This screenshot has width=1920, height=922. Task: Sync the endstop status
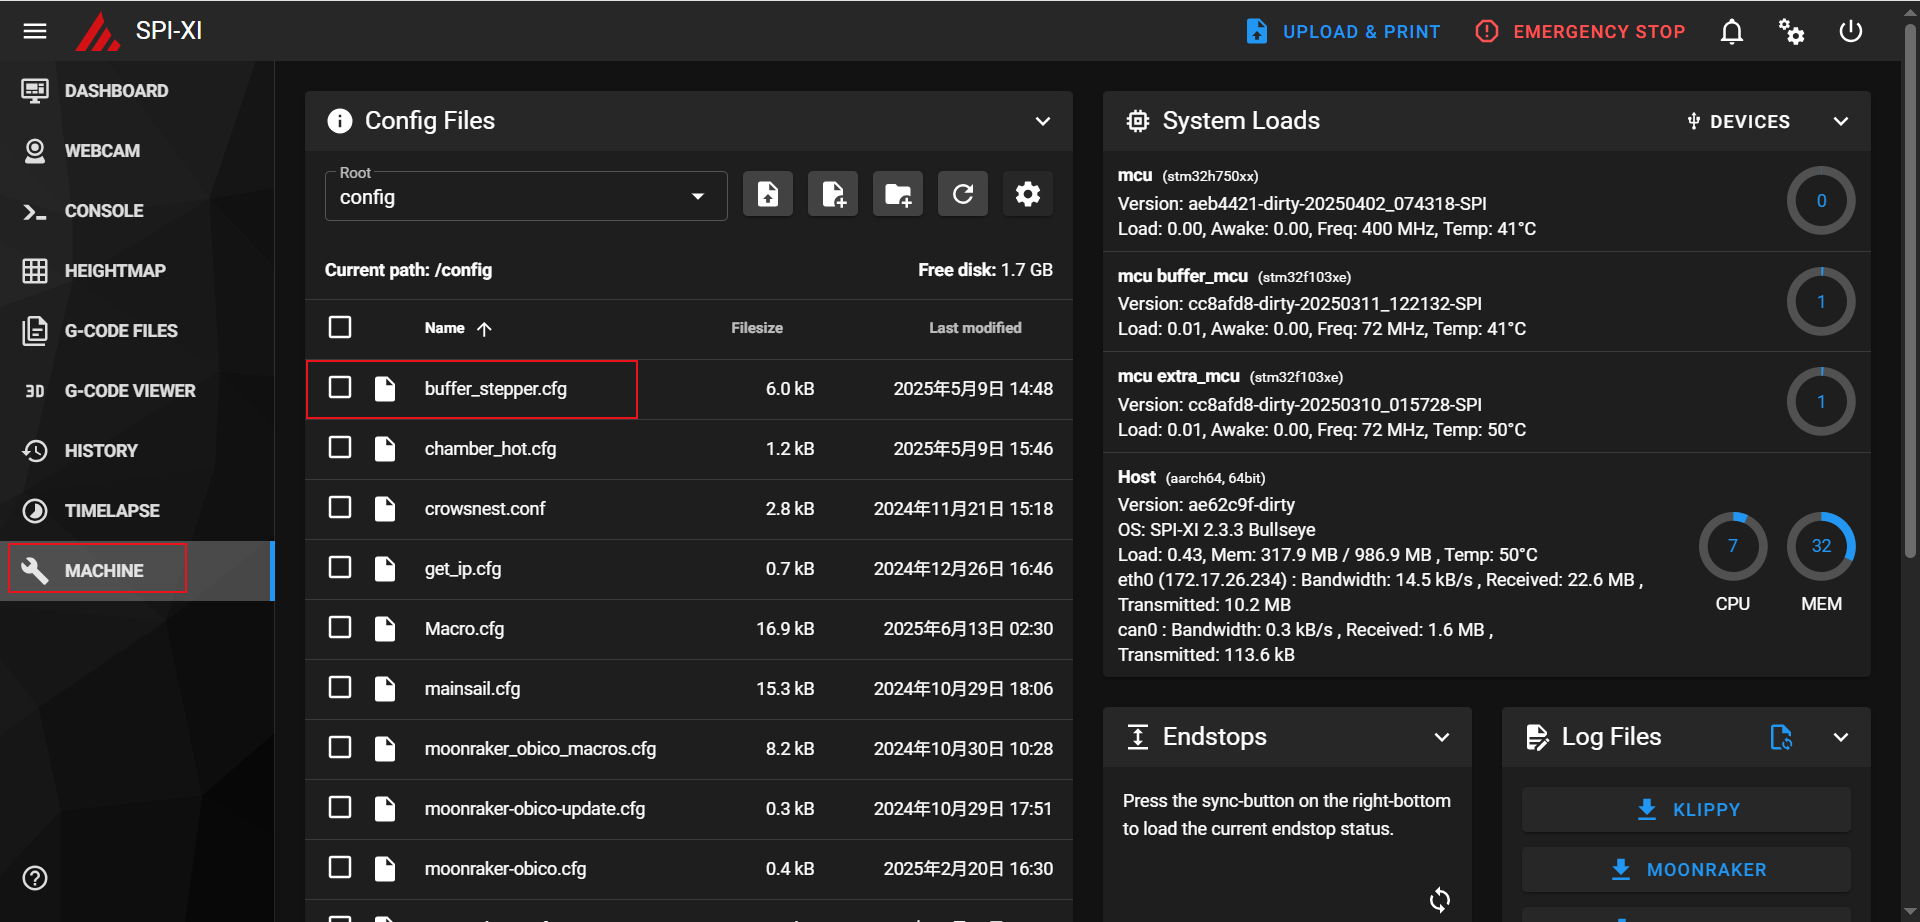[1439, 899]
